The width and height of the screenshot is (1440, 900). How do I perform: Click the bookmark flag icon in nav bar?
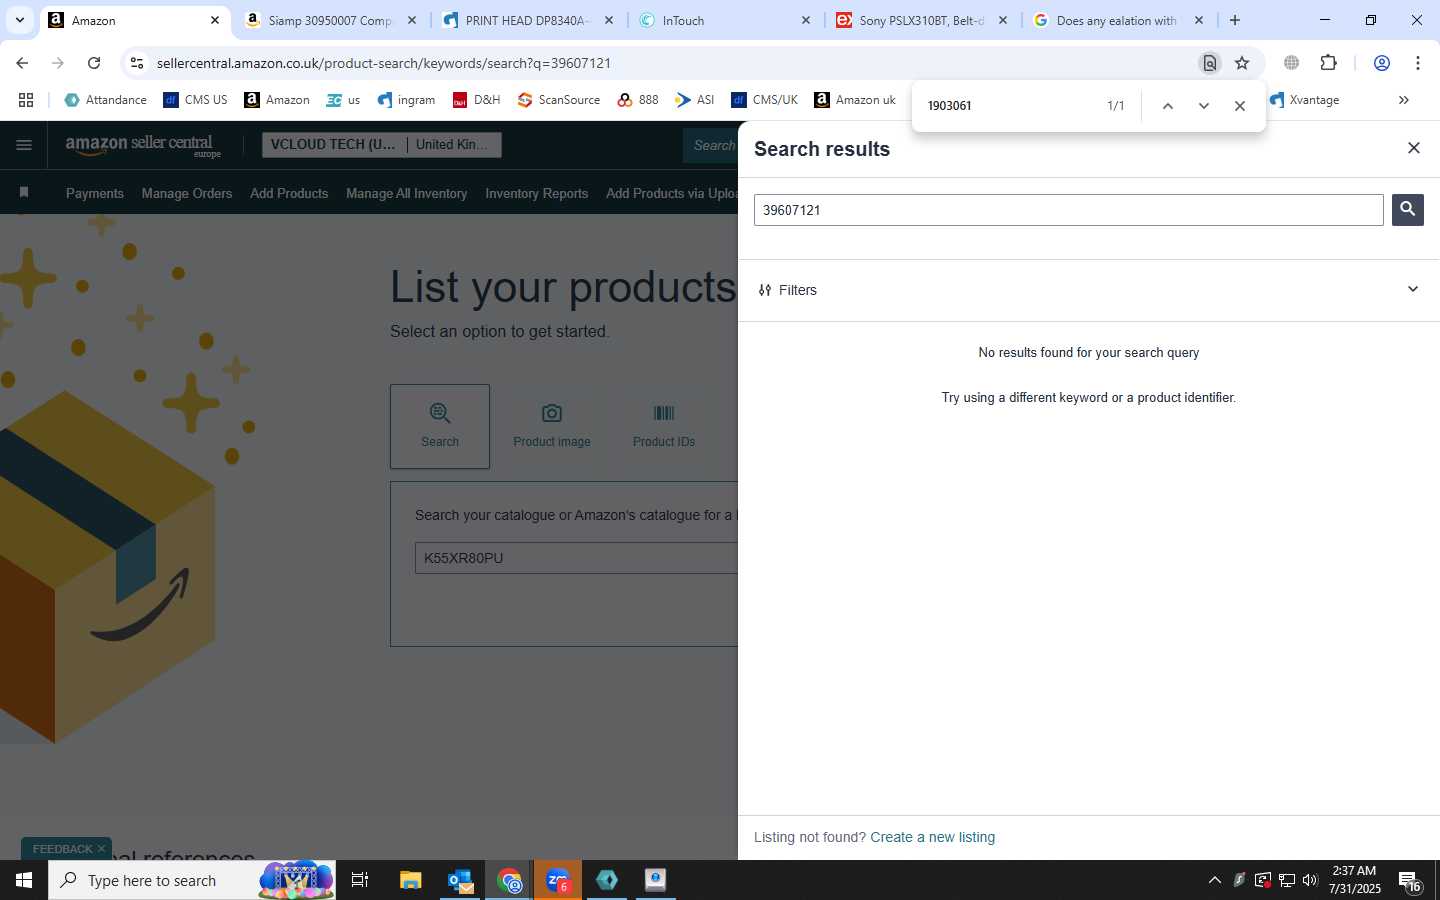coord(24,192)
